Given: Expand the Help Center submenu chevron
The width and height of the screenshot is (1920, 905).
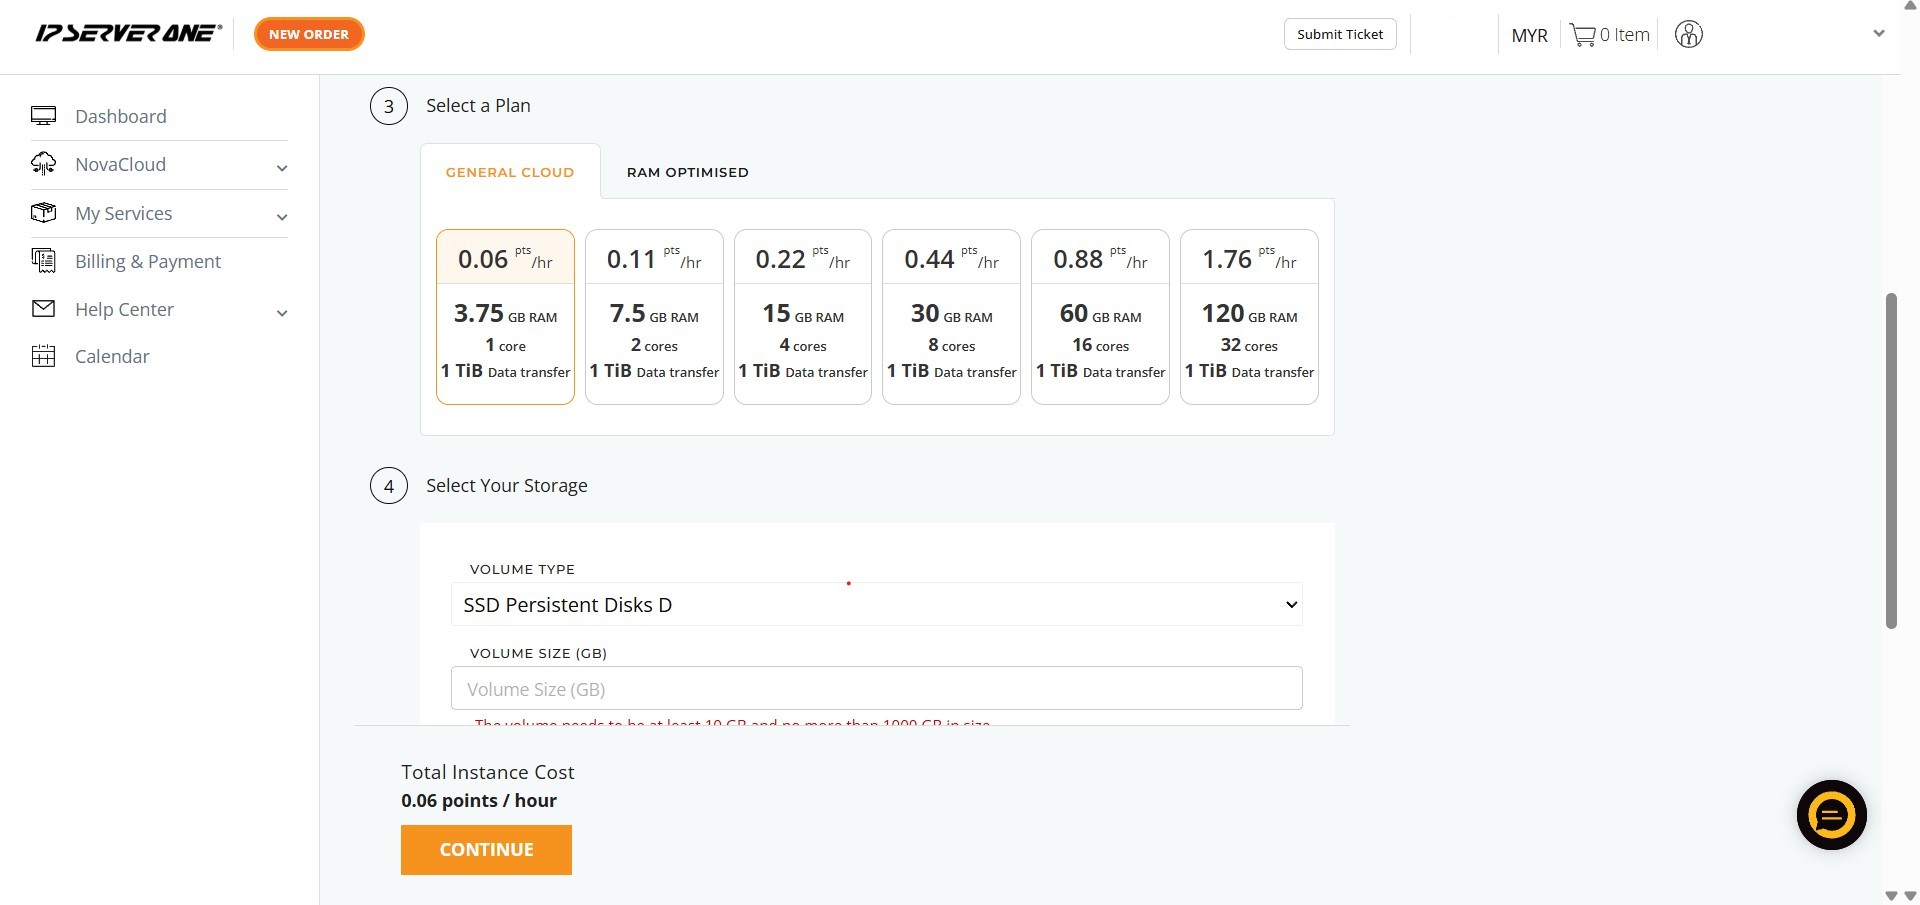Looking at the screenshot, I should (282, 313).
